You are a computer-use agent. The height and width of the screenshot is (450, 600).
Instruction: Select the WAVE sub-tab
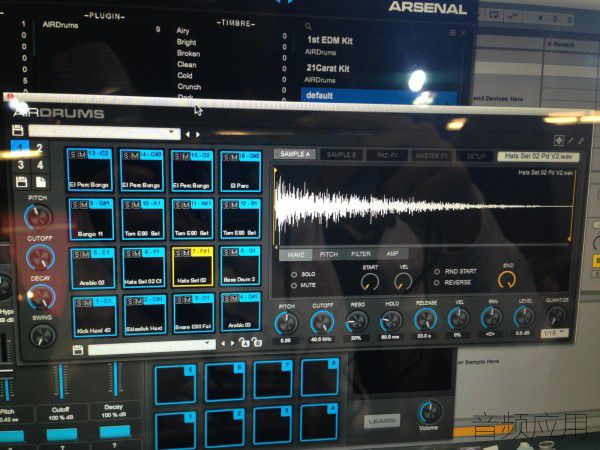click(x=295, y=254)
